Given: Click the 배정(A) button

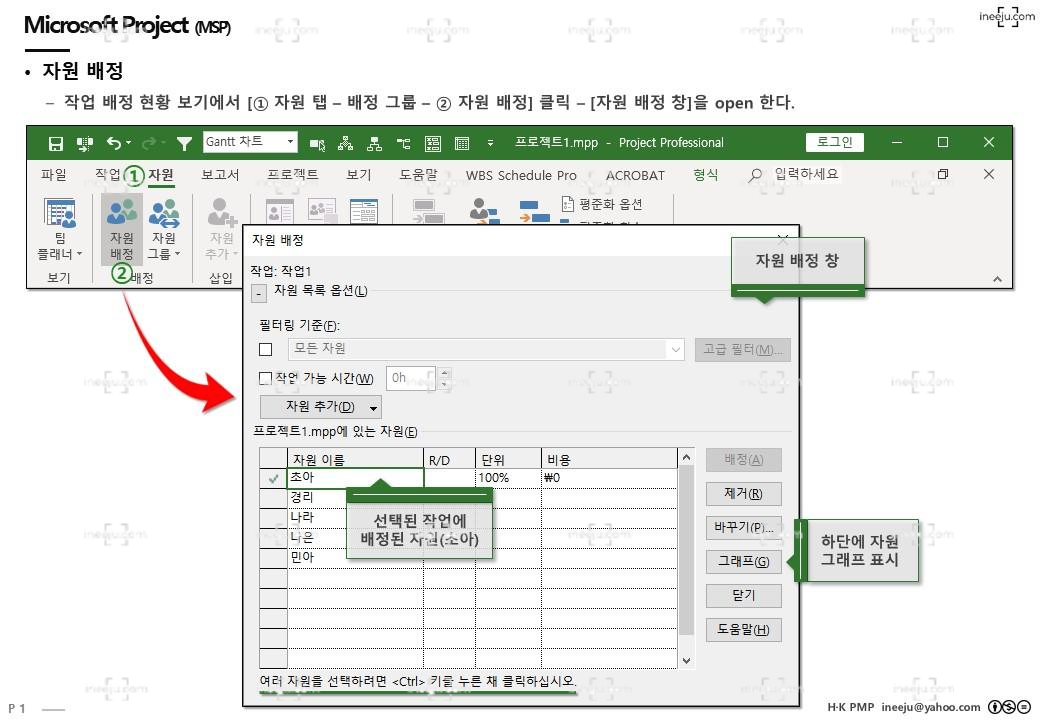Looking at the screenshot, I should point(744,459).
